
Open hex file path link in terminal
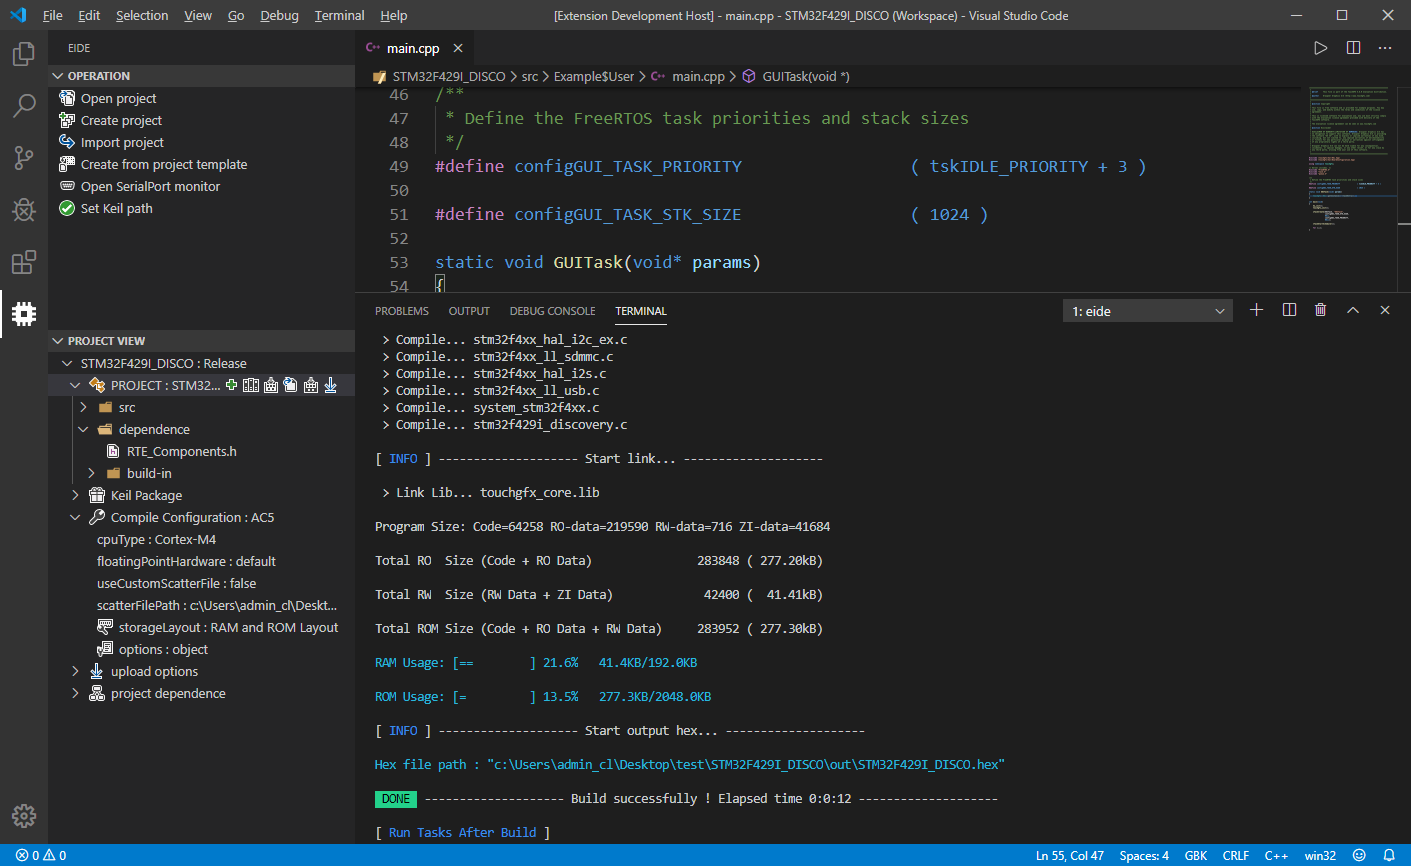(x=746, y=764)
